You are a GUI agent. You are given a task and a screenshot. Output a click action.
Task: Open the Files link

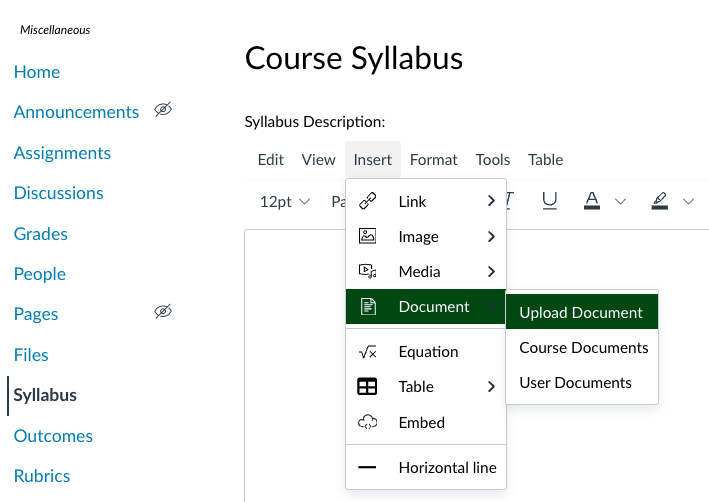coord(31,355)
